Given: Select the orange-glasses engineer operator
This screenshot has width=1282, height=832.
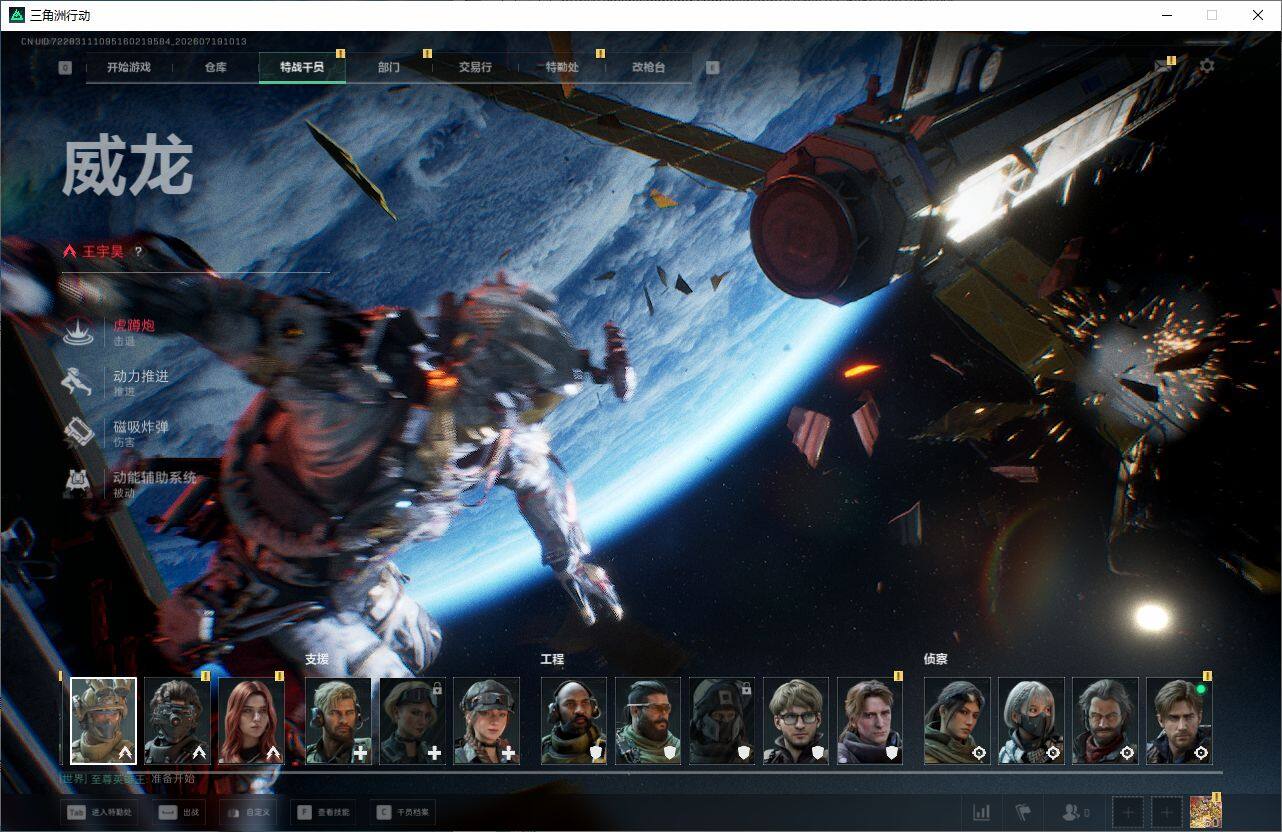Looking at the screenshot, I should click(648, 721).
